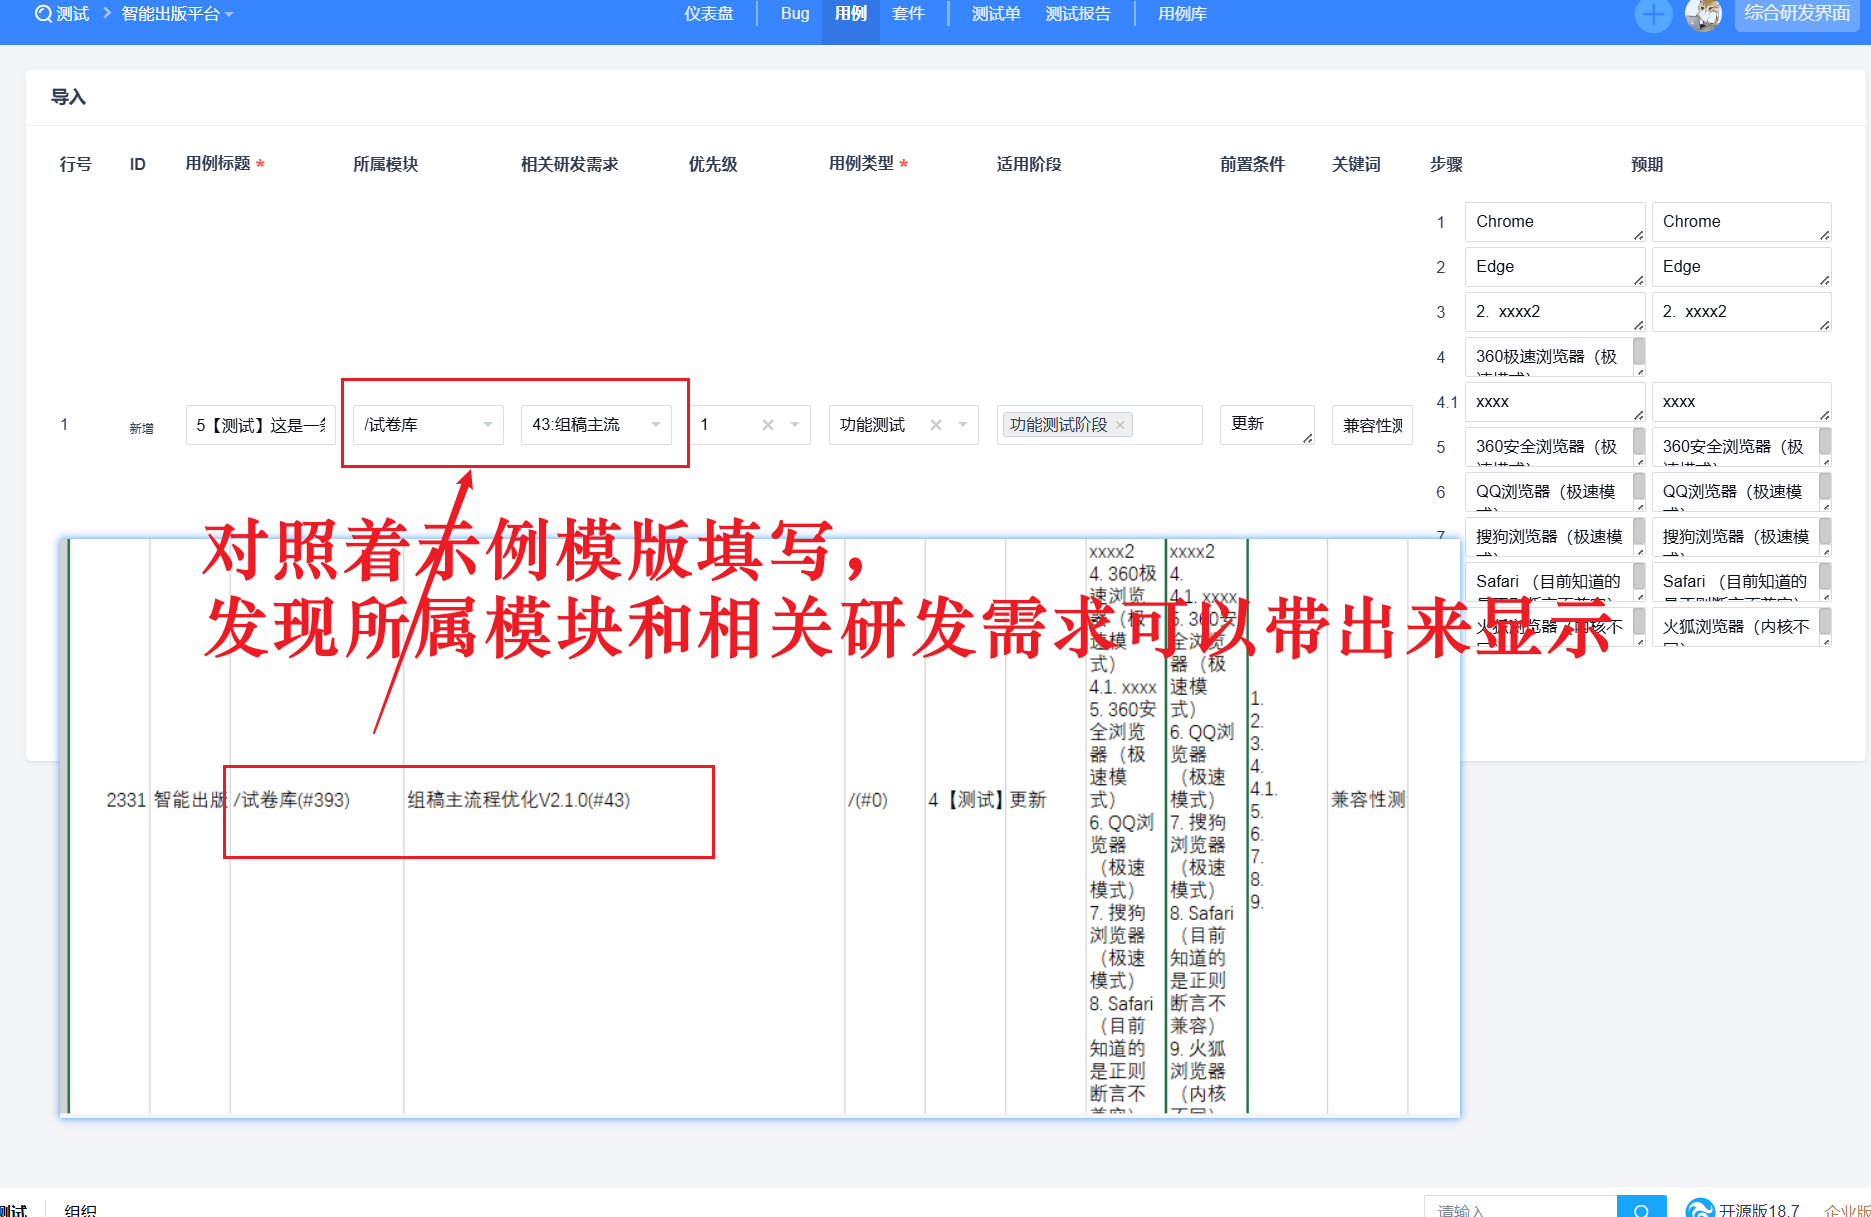This screenshot has height=1217, width=1871.
Task: Click the ZenTao logo next to 开源版18.7
Action: point(1699,1209)
